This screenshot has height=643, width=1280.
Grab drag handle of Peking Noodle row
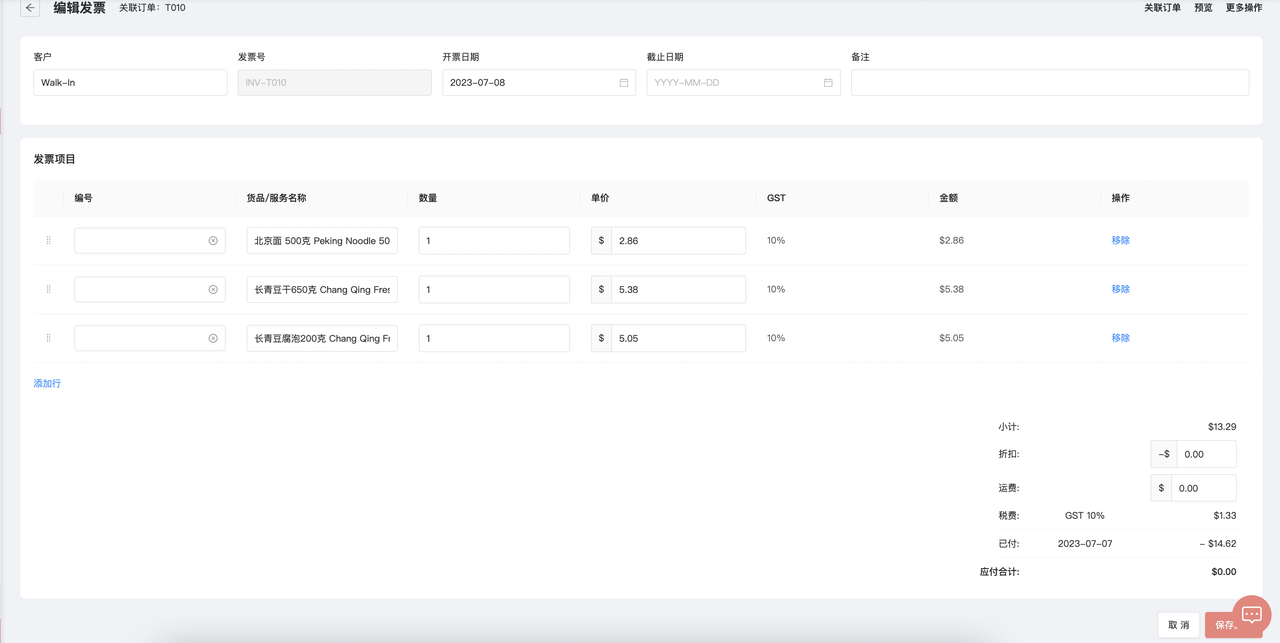(48, 241)
